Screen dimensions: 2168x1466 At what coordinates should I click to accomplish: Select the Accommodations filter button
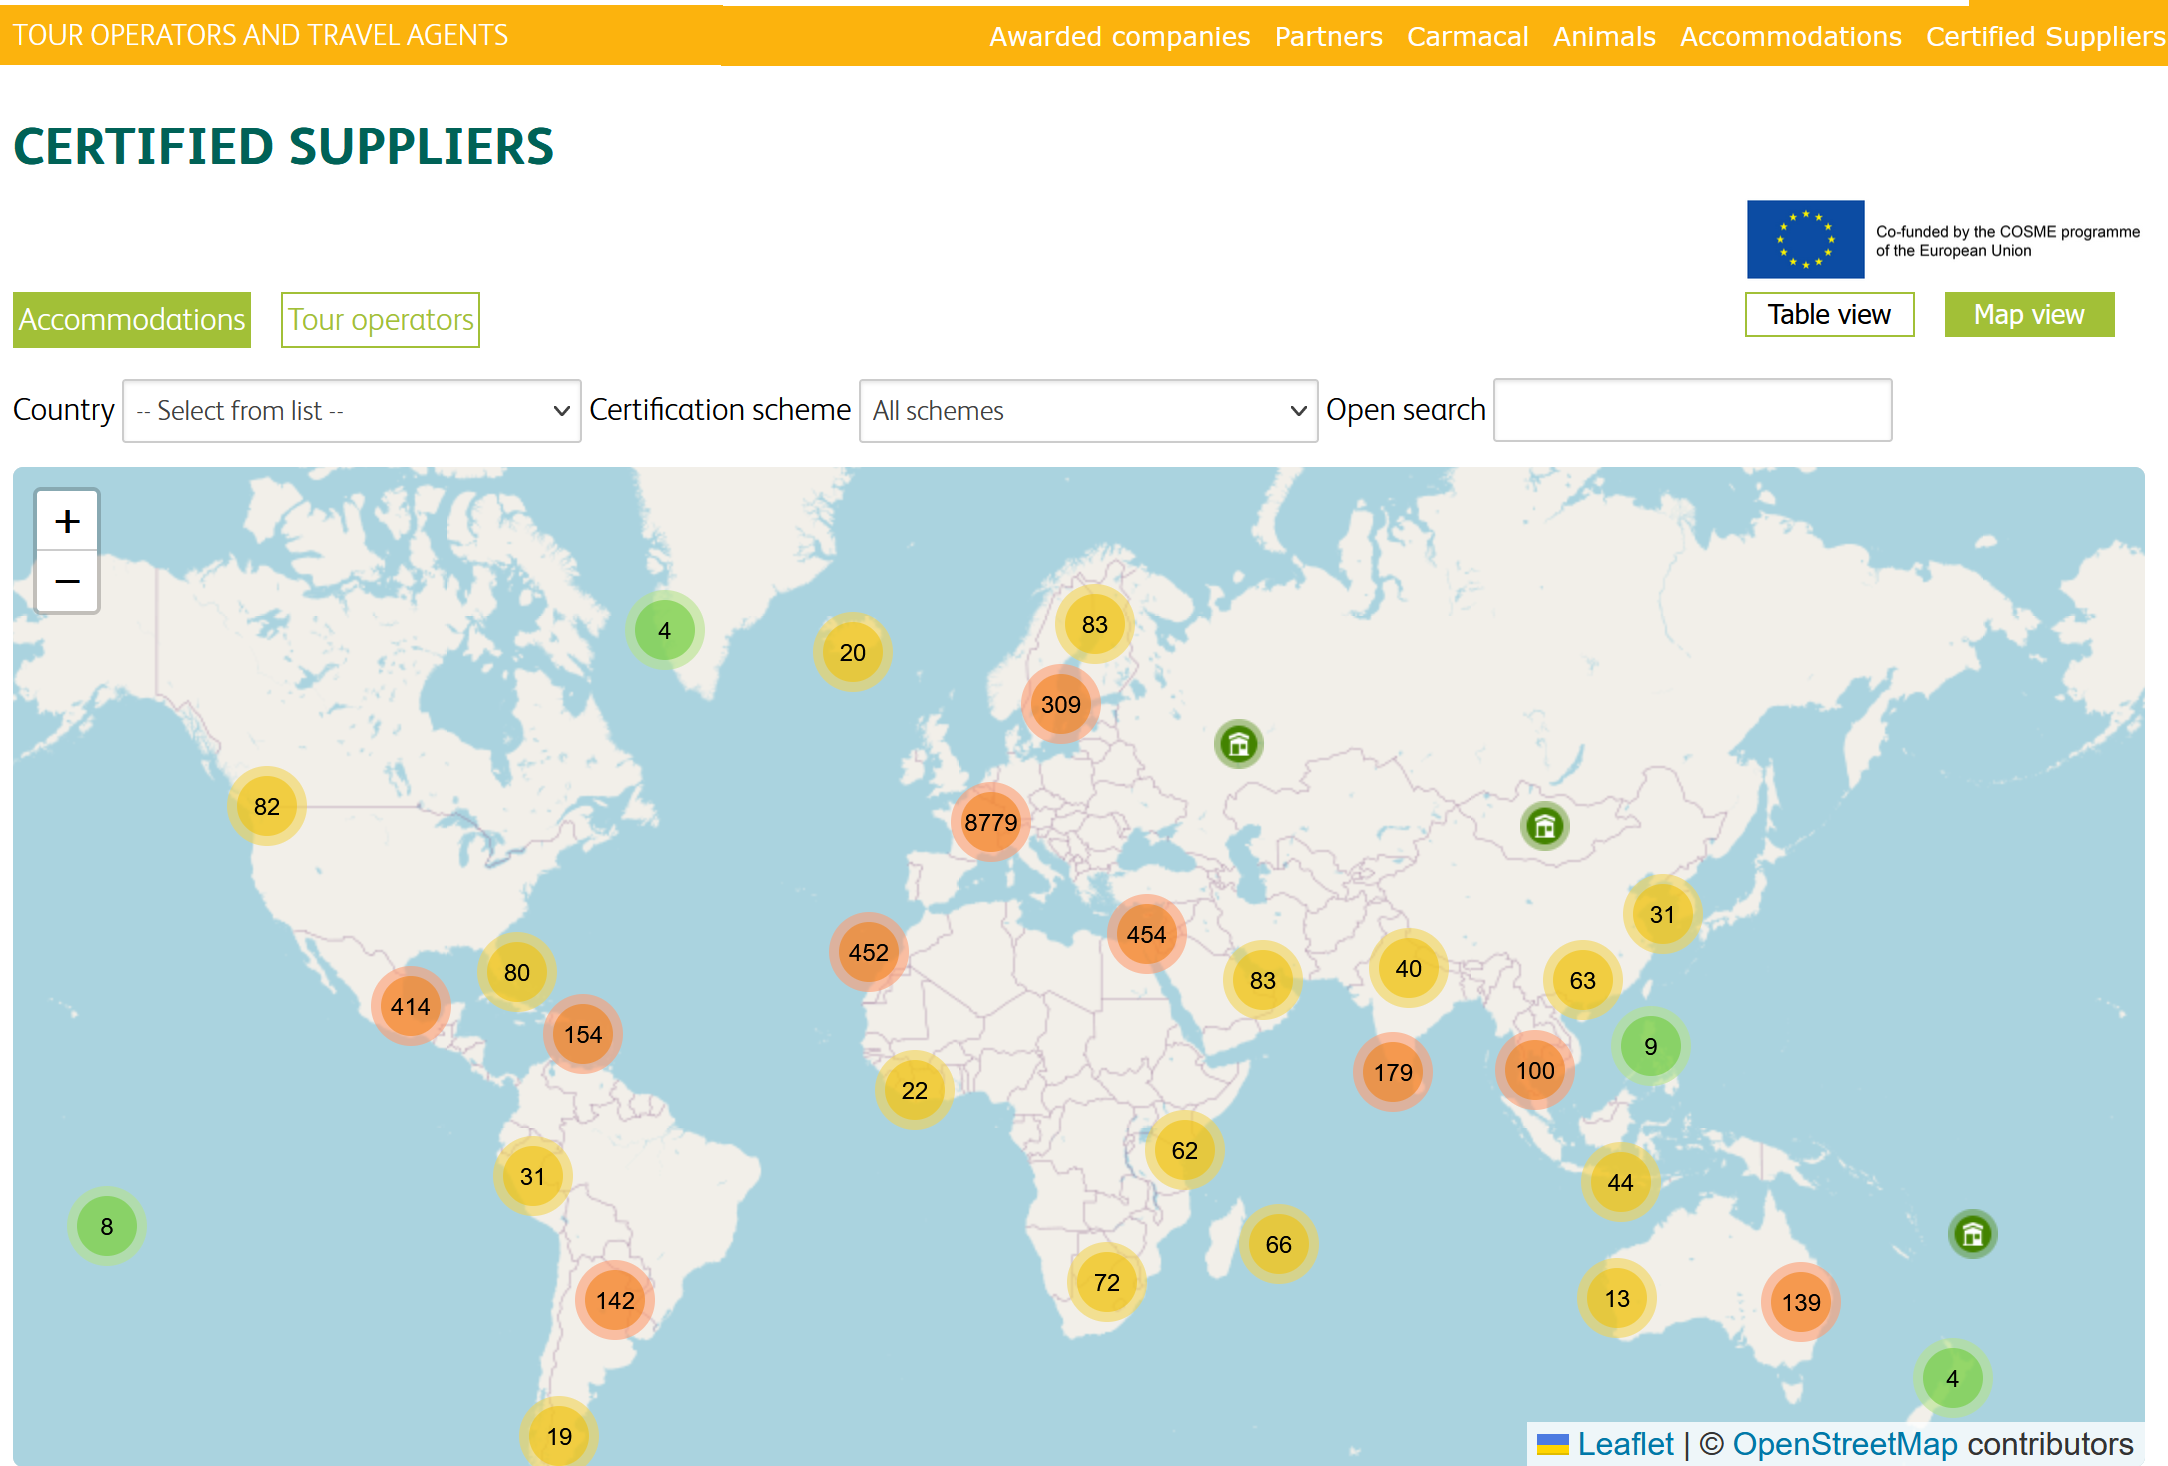pos(132,320)
